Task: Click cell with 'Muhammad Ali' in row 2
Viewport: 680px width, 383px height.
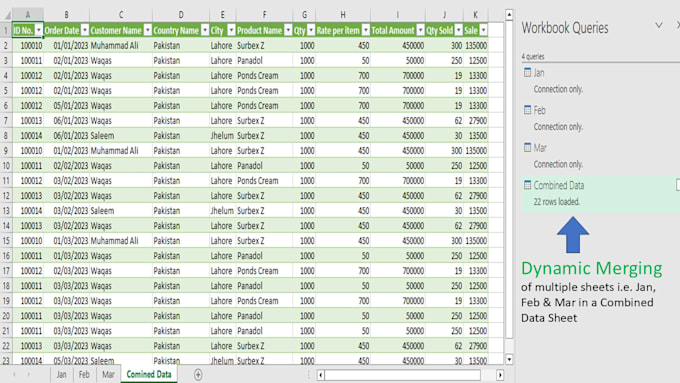Action: tap(121, 45)
